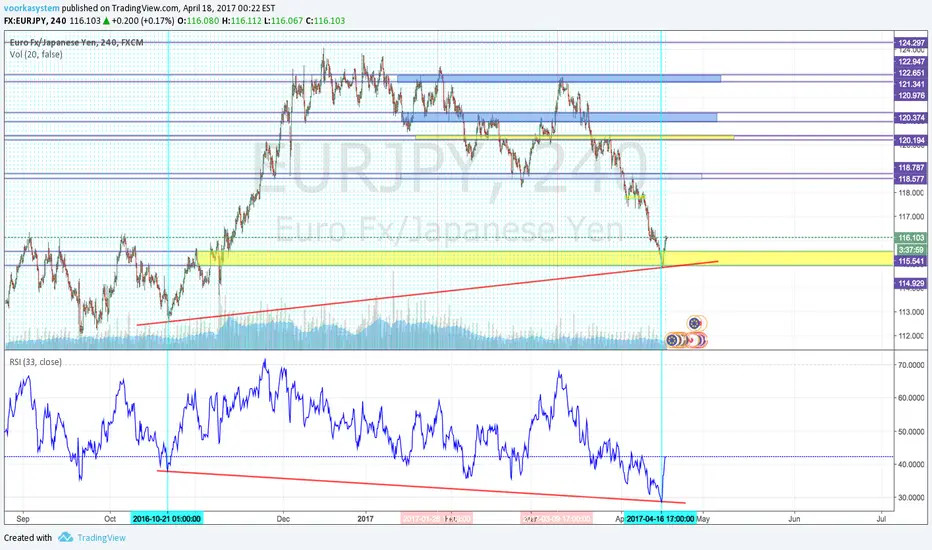Image resolution: width=932 pixels, height=550 pixels.
Task: Click the RSI (33, close) indicator legend
Action: tap(35, 362)
